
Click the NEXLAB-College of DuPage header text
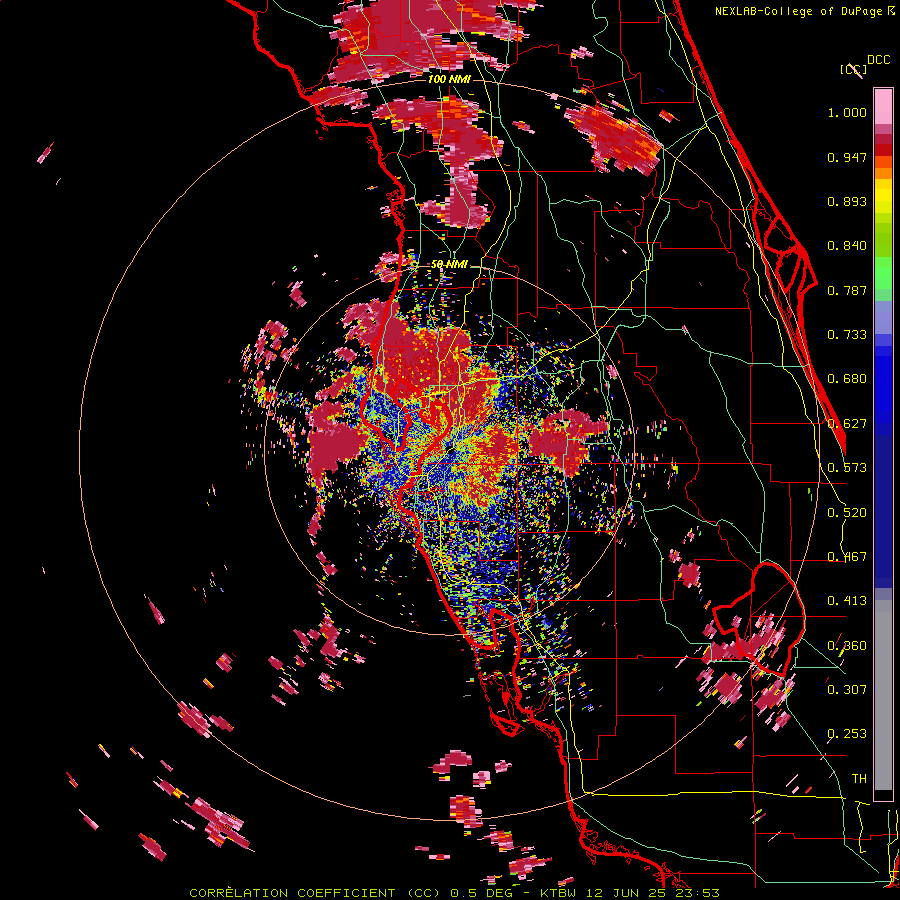click(804, 11)
